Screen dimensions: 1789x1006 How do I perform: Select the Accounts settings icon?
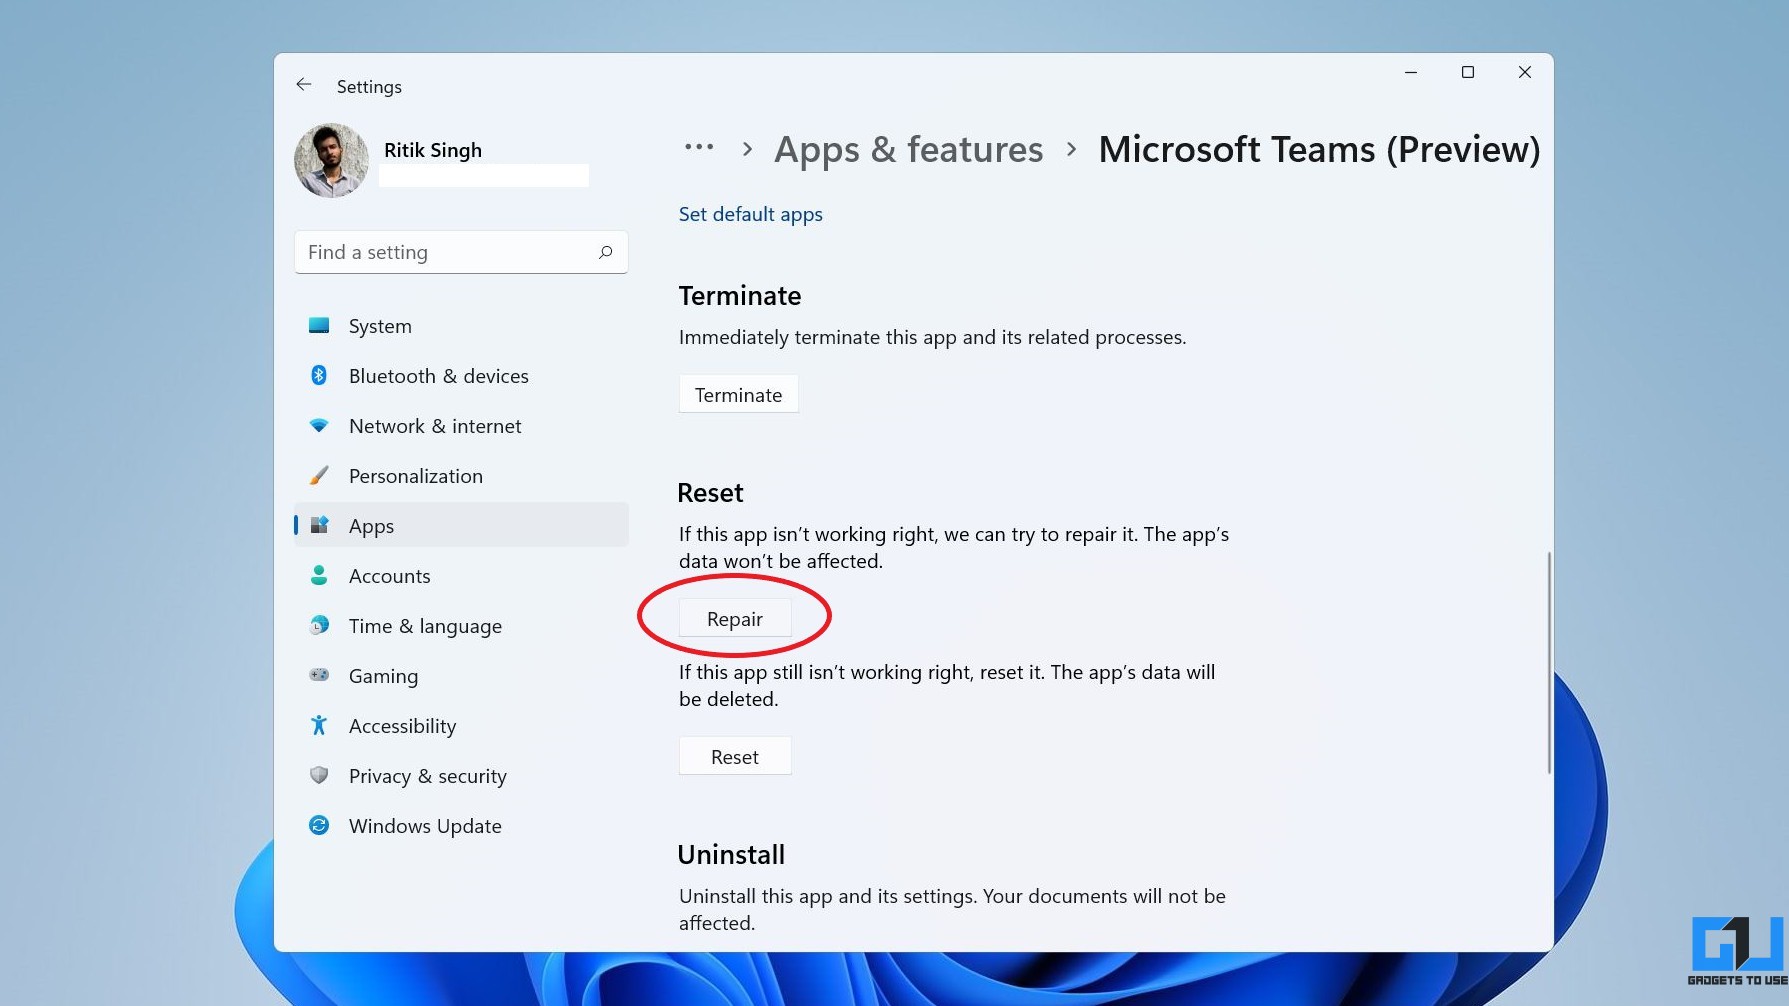point(318,575)
